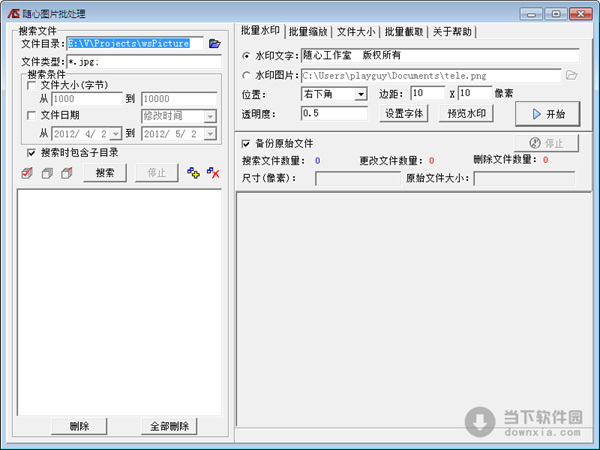Click the 透明度 input field

[334, 114]
